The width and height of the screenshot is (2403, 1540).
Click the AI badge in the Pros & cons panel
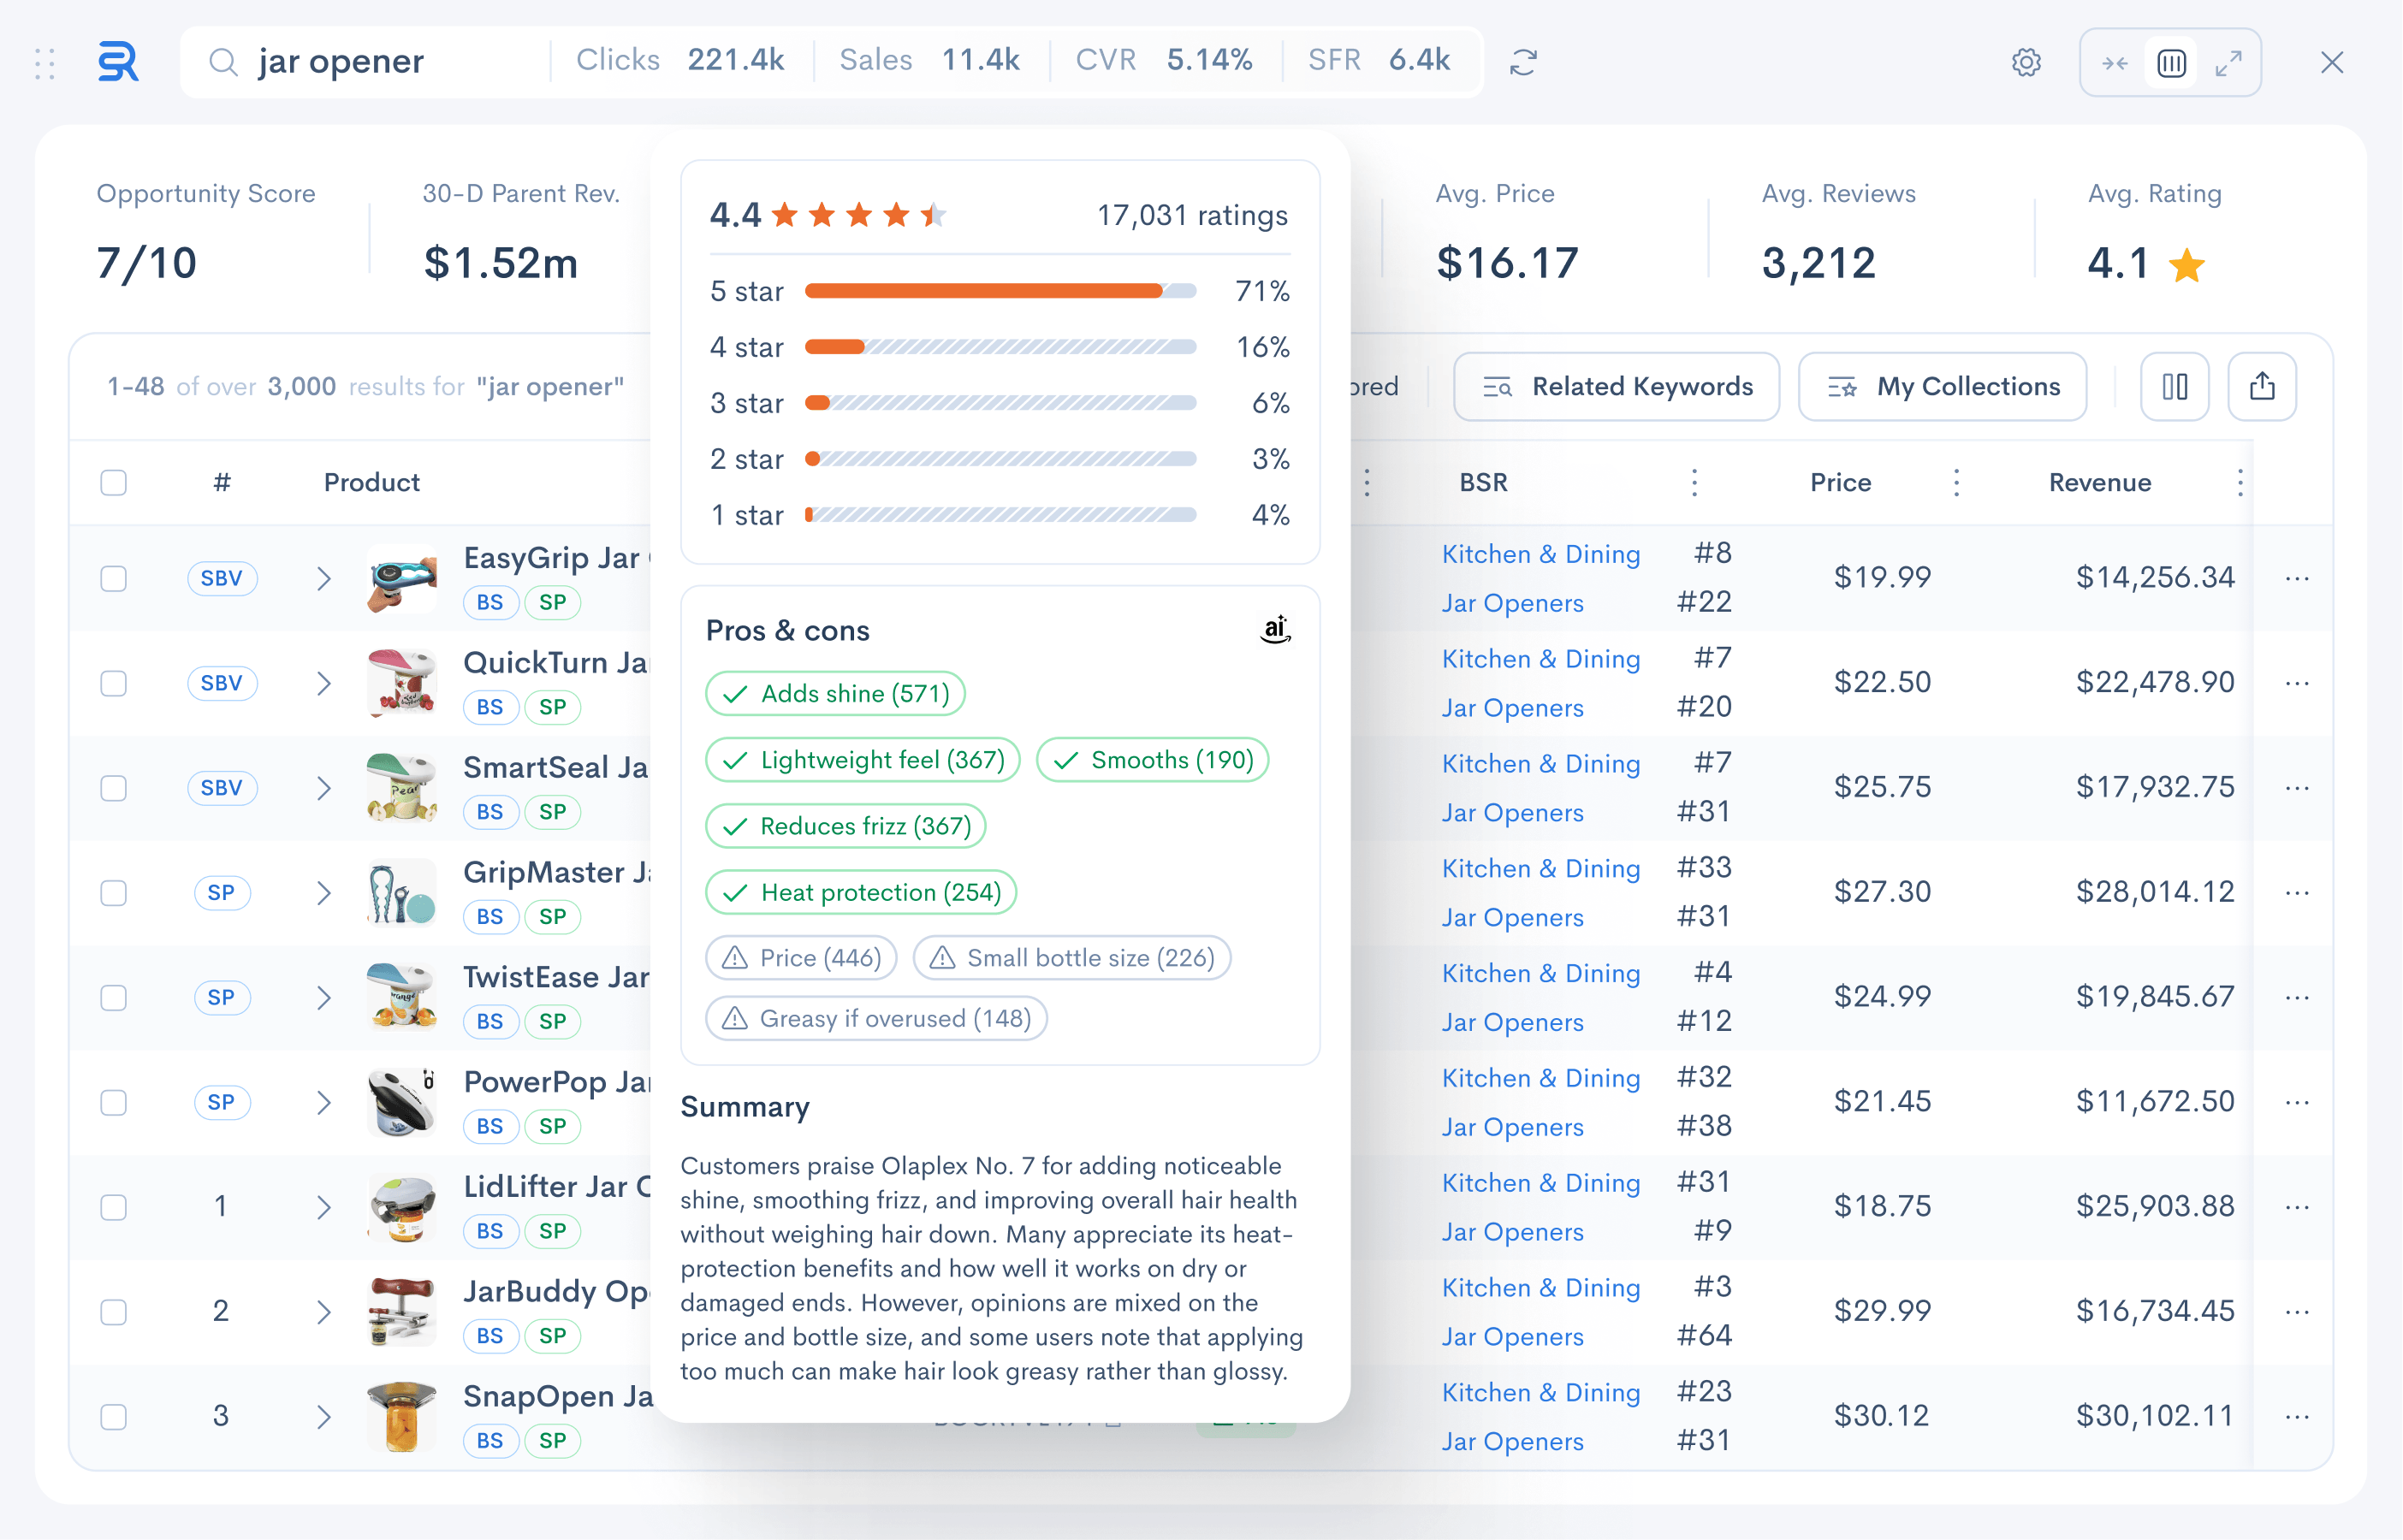click(x=1275, y=629)
